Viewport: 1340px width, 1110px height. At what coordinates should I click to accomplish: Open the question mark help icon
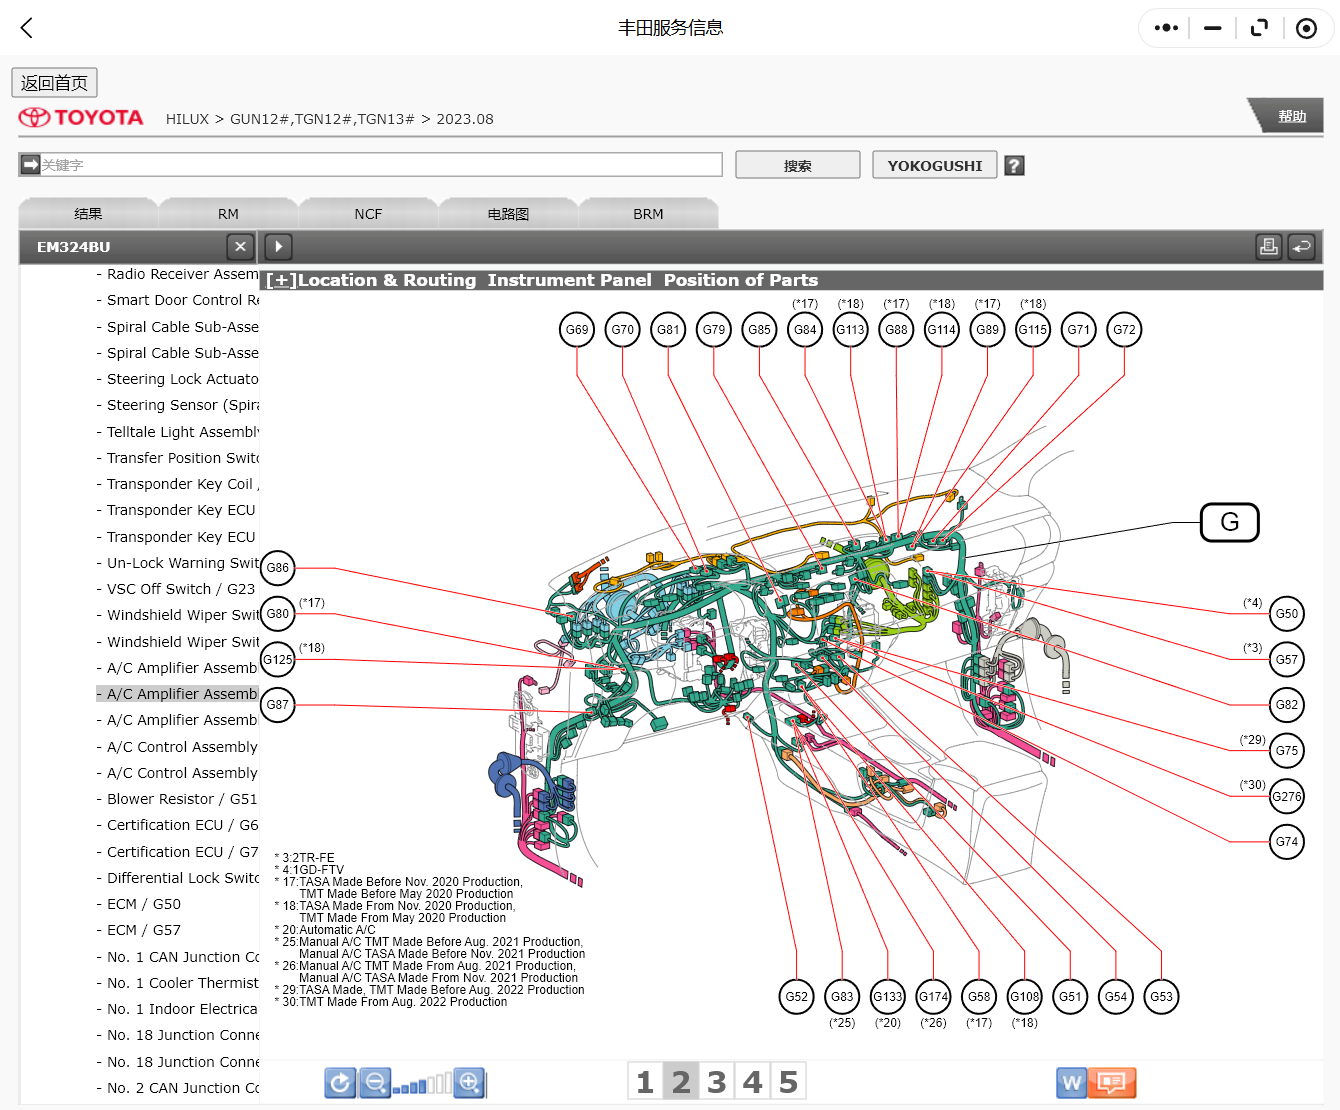click(1014, 165)
